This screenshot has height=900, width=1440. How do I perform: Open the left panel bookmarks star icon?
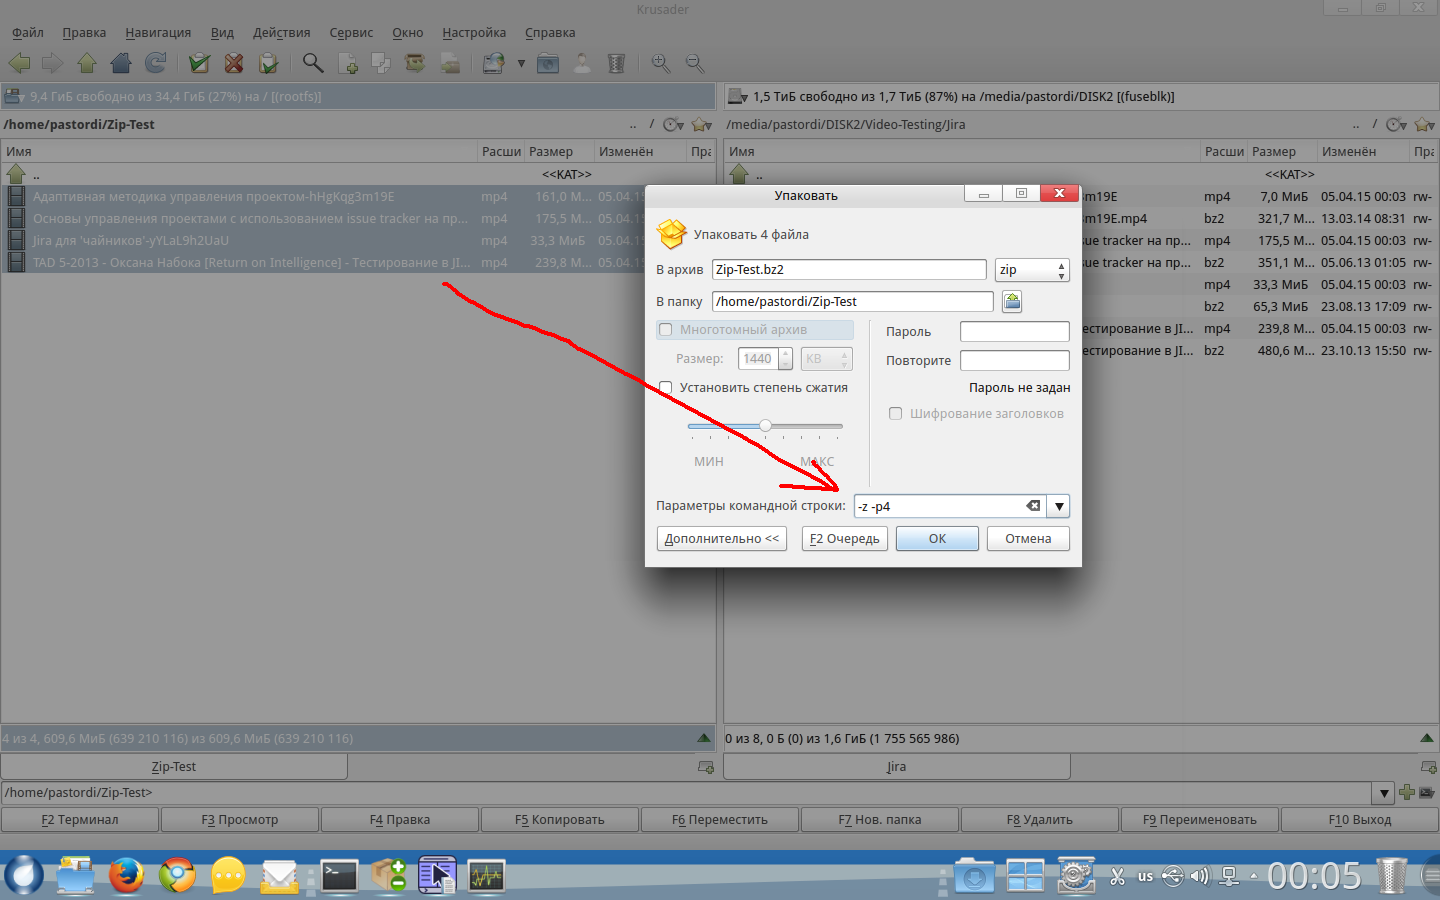(x=702, y=125)
